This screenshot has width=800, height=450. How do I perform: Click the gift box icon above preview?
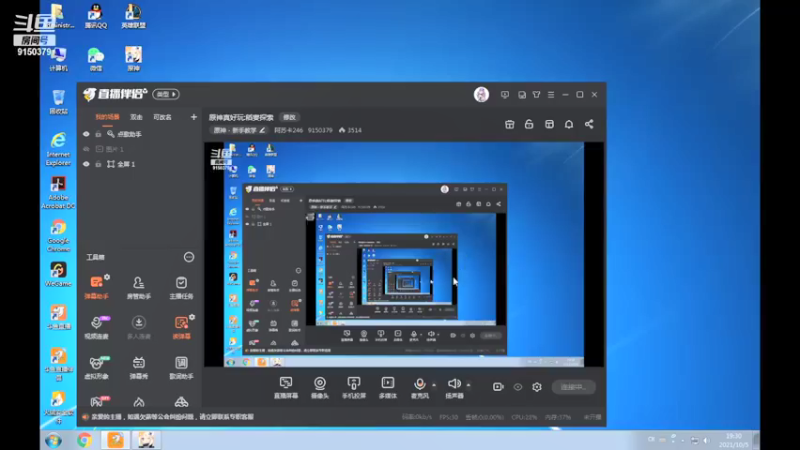509,124
